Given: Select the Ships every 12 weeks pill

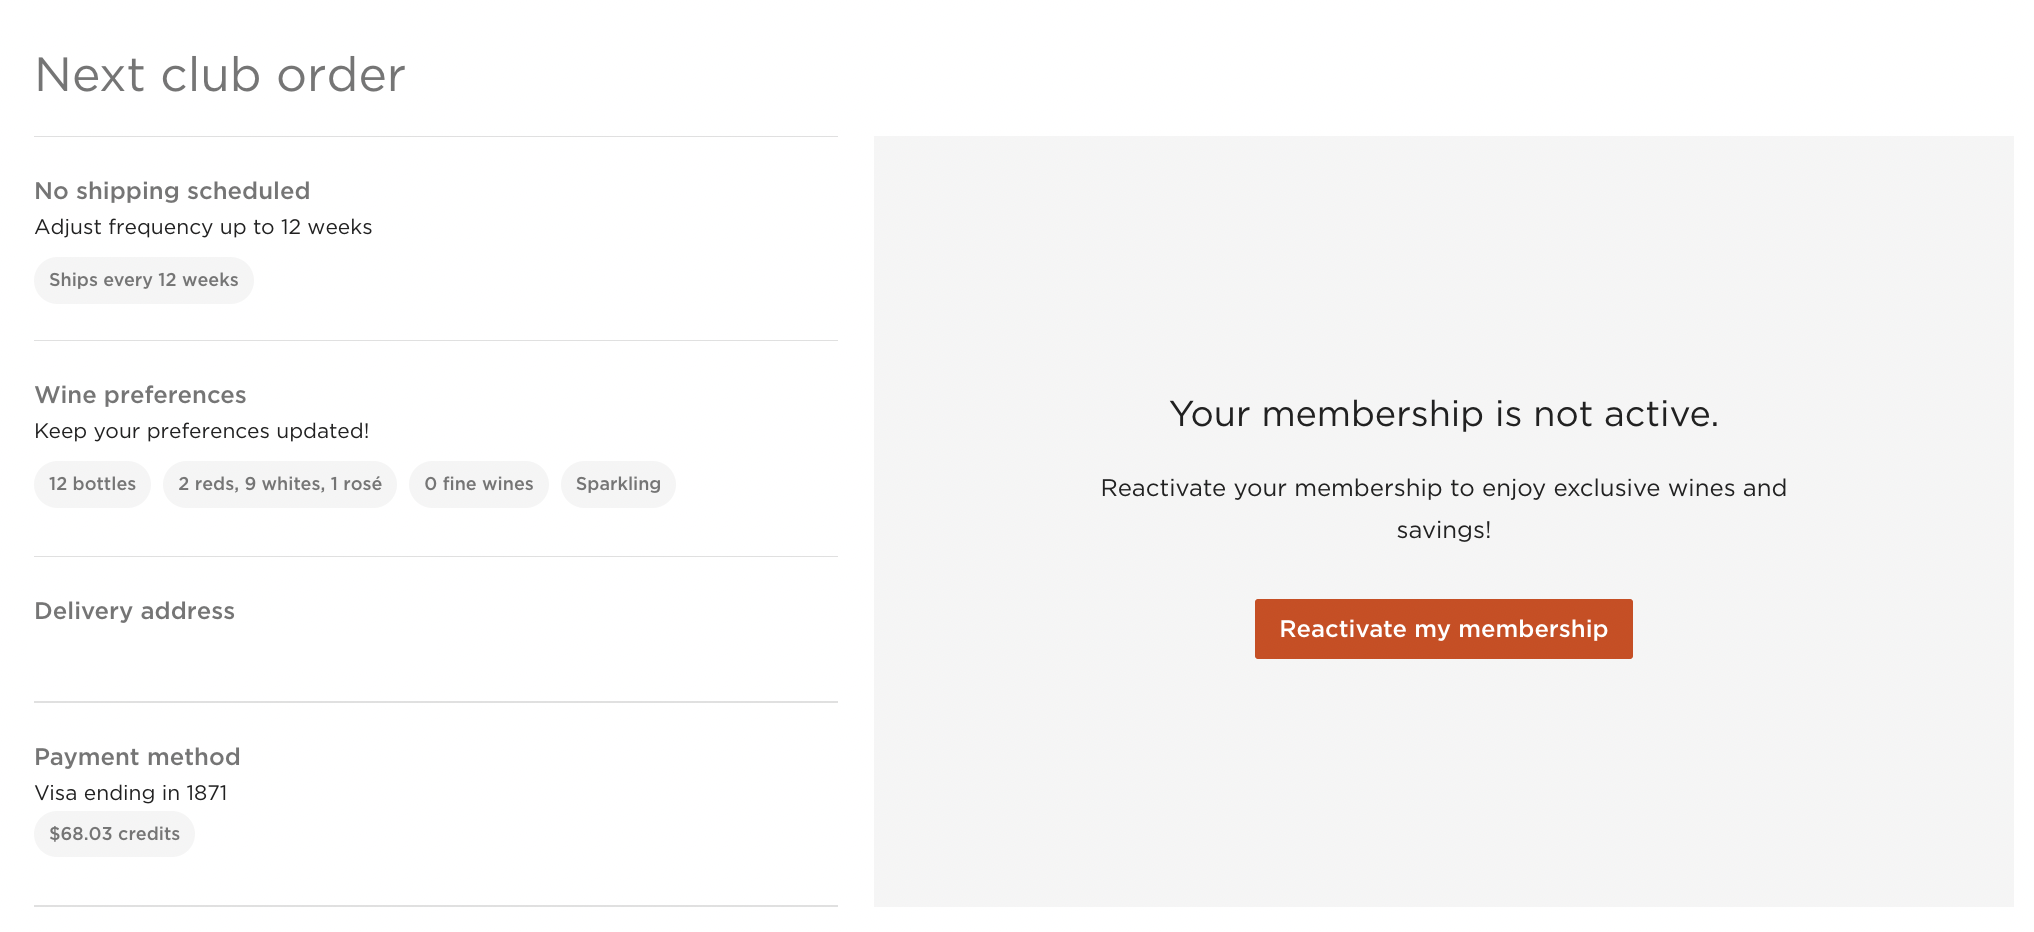Looking at the screenshot, I should [x=144, y=280].
